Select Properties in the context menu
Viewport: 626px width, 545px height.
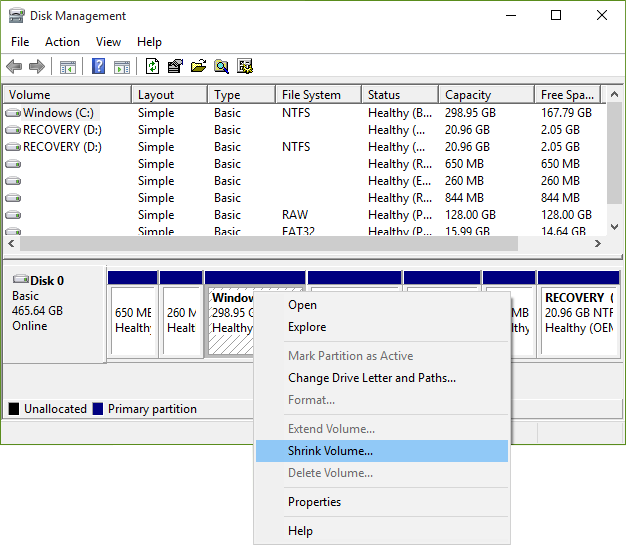point(314,502)
